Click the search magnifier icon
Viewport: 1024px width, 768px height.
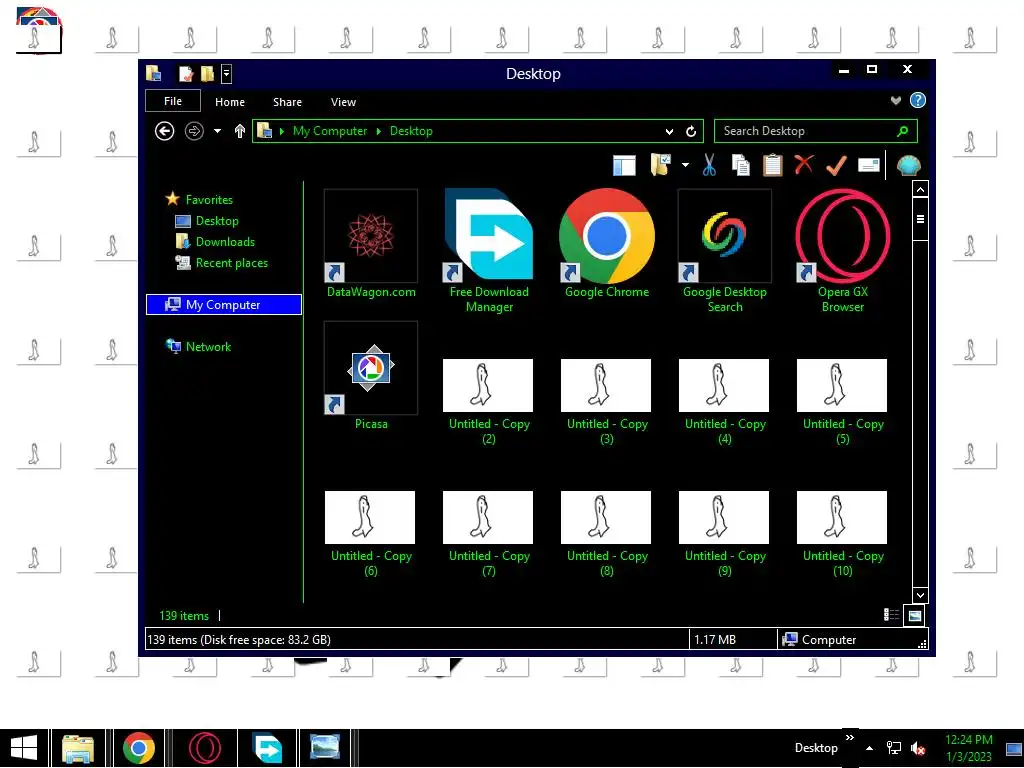903,131
